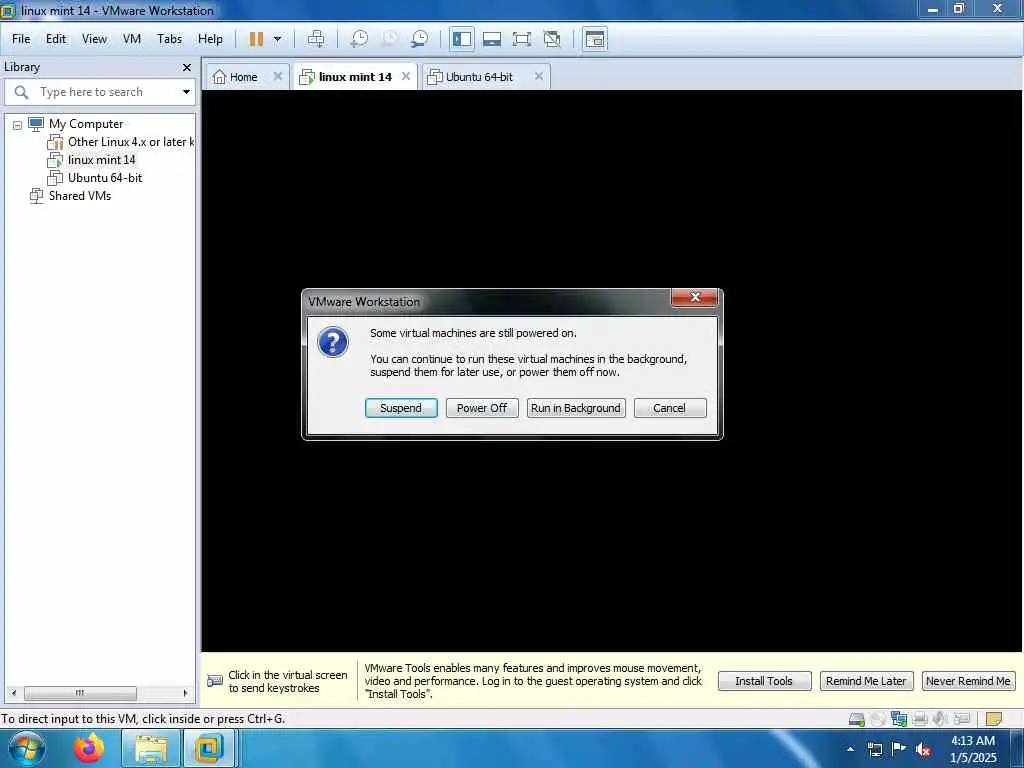1024x768 pixels.
Task: Close the Home tab
Action: (x=278, y=76)
